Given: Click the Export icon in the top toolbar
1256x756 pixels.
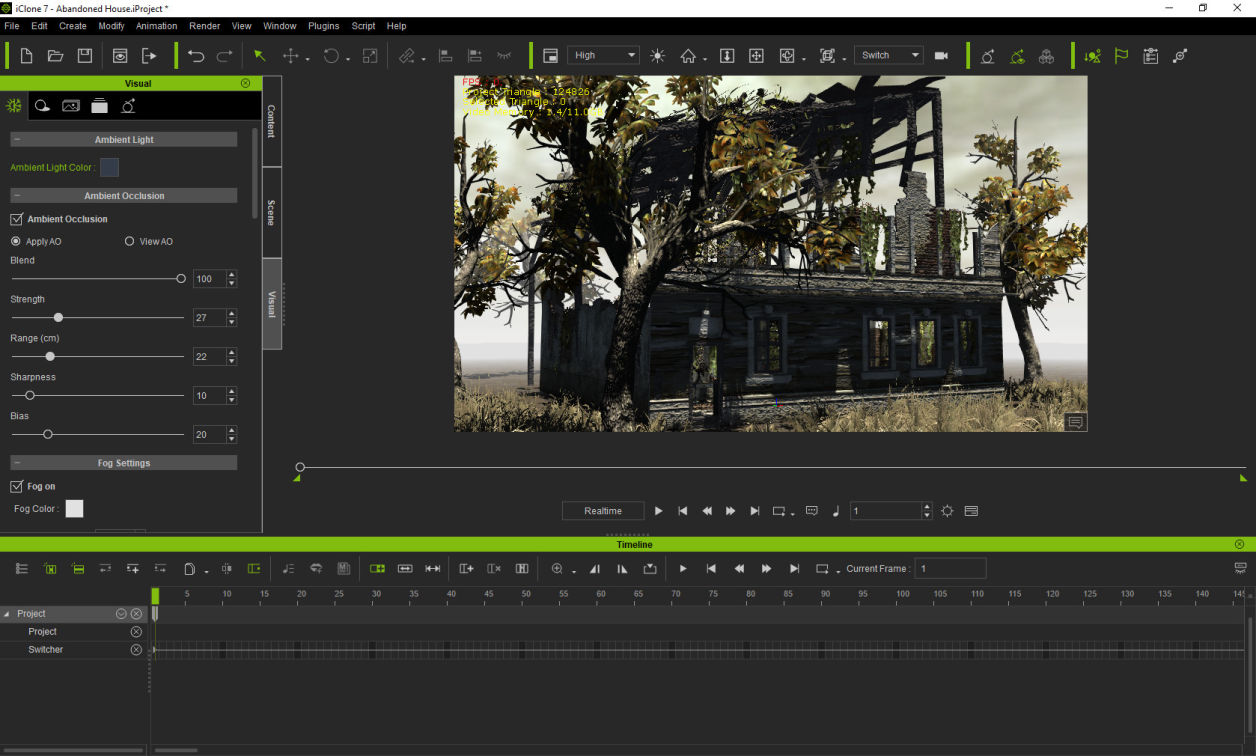Looking at the screenshot, I should pos(149,56).
